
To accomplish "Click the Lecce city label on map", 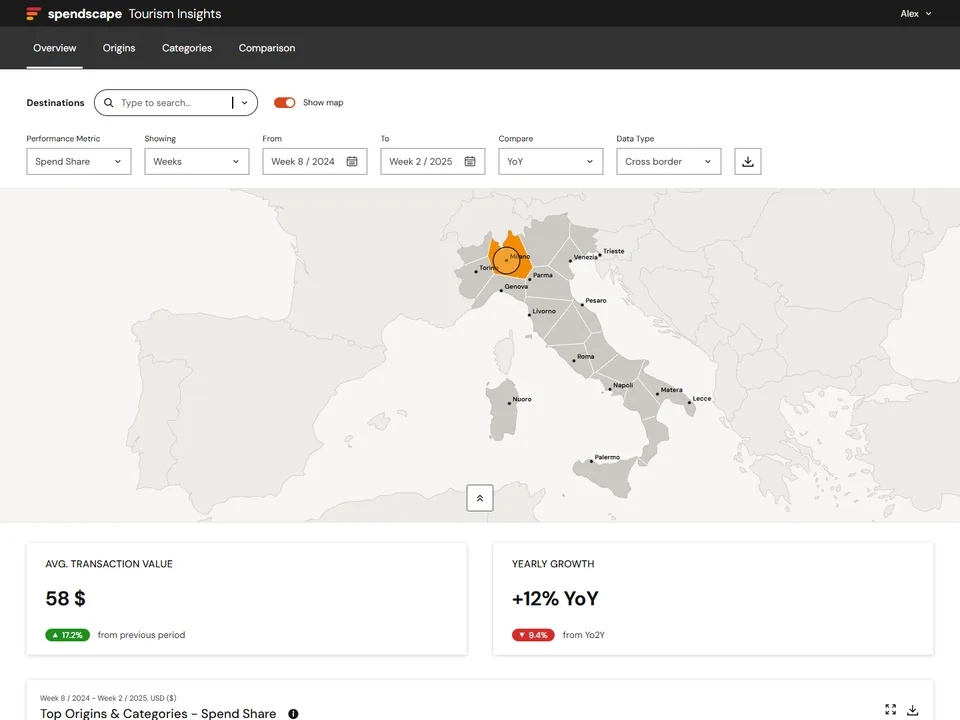I will (x=702, y=399).
